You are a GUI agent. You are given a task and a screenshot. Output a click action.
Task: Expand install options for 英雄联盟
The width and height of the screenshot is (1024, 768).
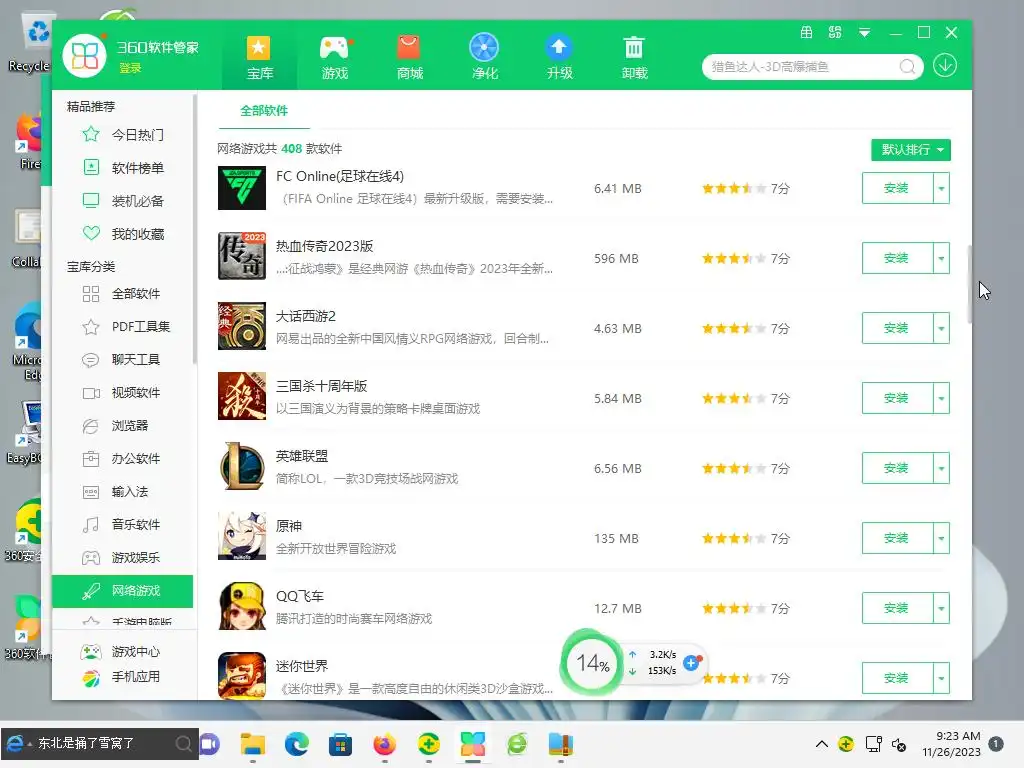click(941, 468)
